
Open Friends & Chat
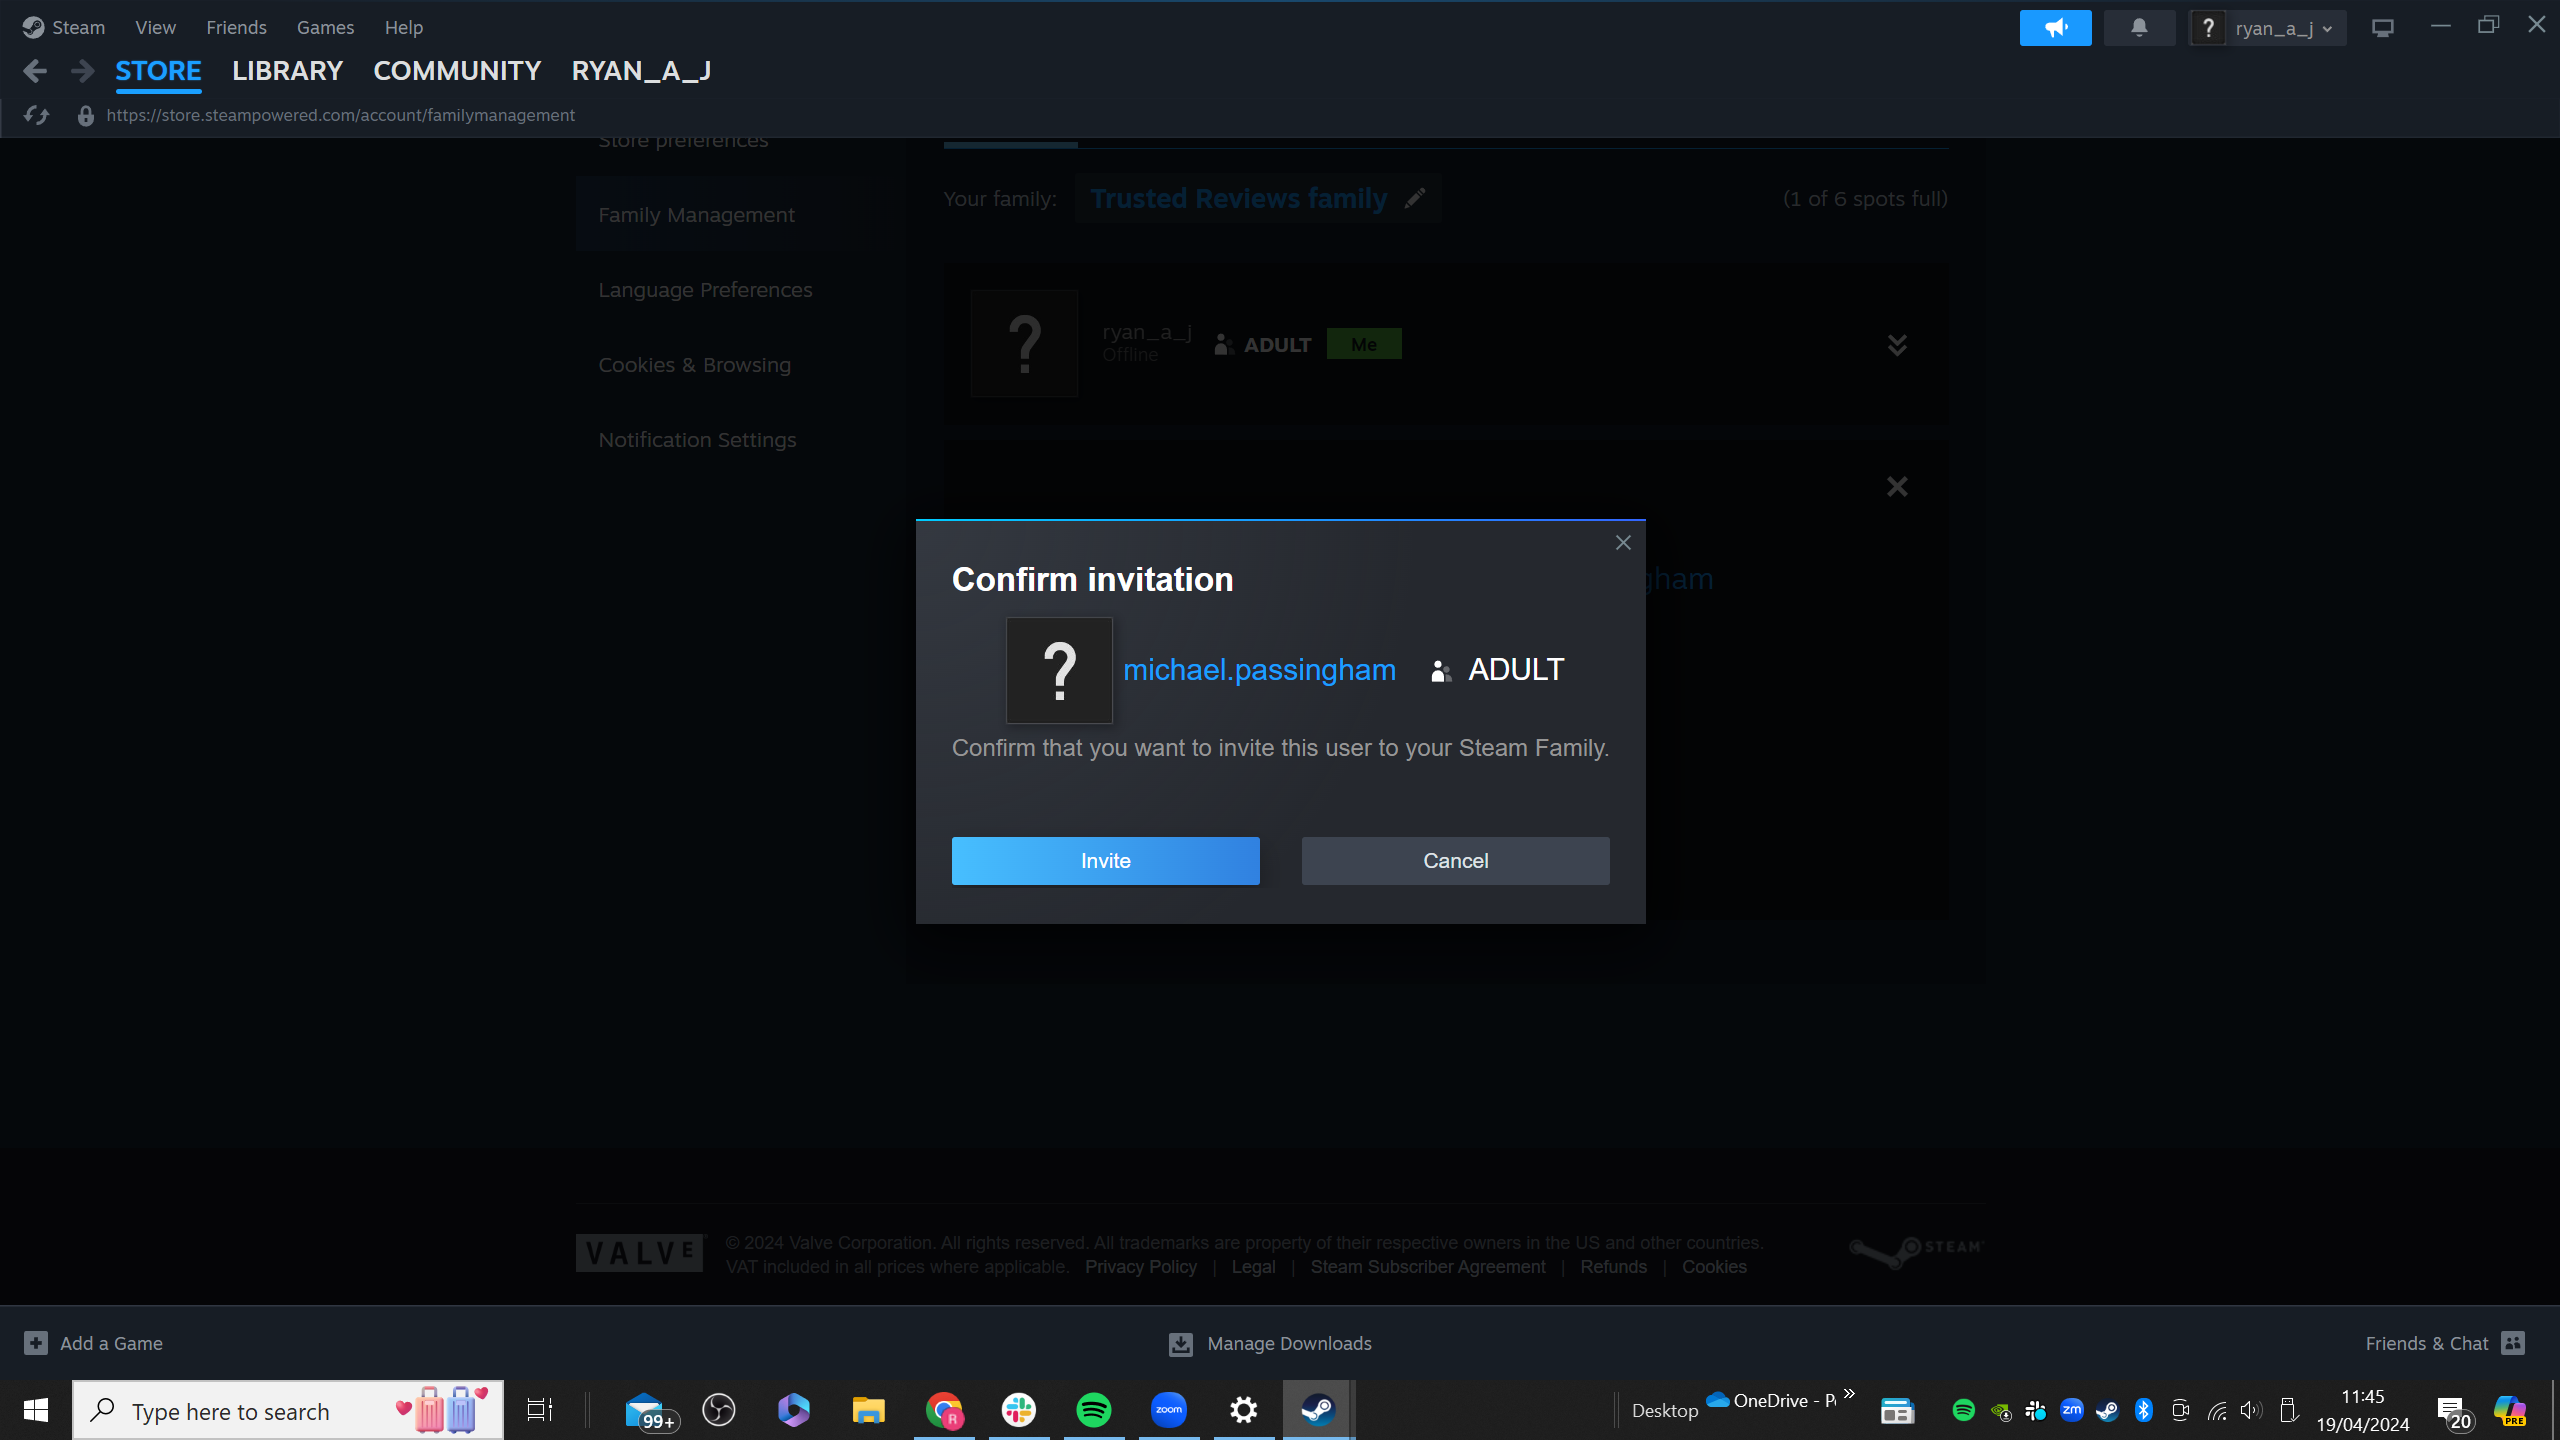2445,1343
